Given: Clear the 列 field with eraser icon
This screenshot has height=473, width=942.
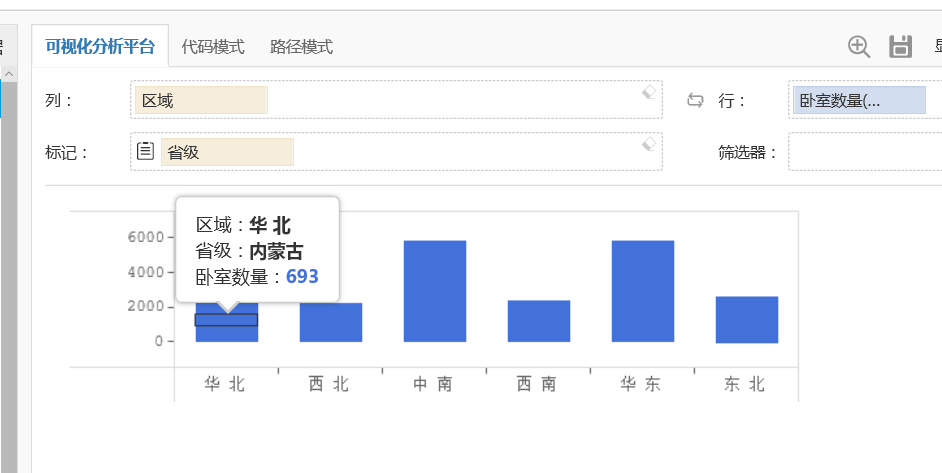Looking at the screenshot, I should (x=649, y=92).
